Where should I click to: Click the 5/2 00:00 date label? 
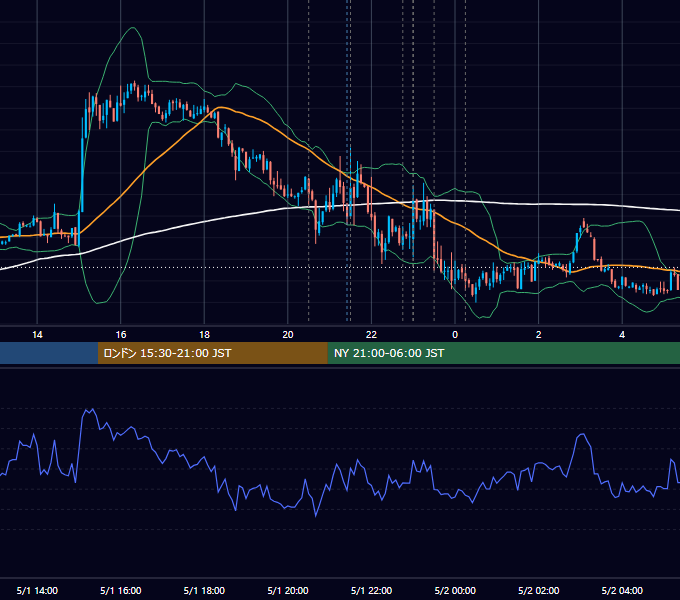pyautogui.click(x=455, y=590)
